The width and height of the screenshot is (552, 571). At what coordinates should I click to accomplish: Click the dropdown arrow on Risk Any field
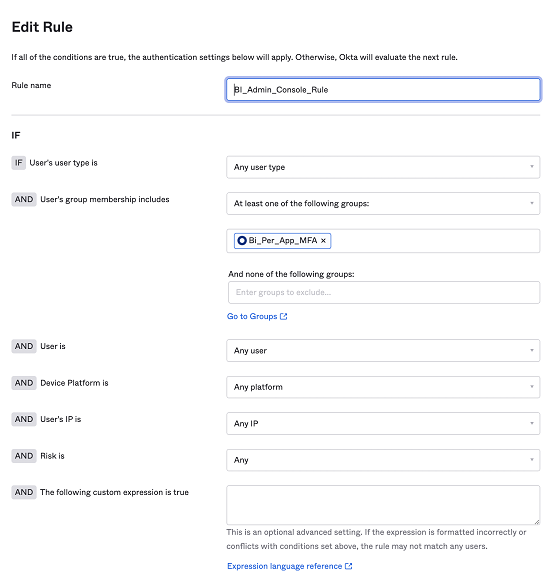532,460
